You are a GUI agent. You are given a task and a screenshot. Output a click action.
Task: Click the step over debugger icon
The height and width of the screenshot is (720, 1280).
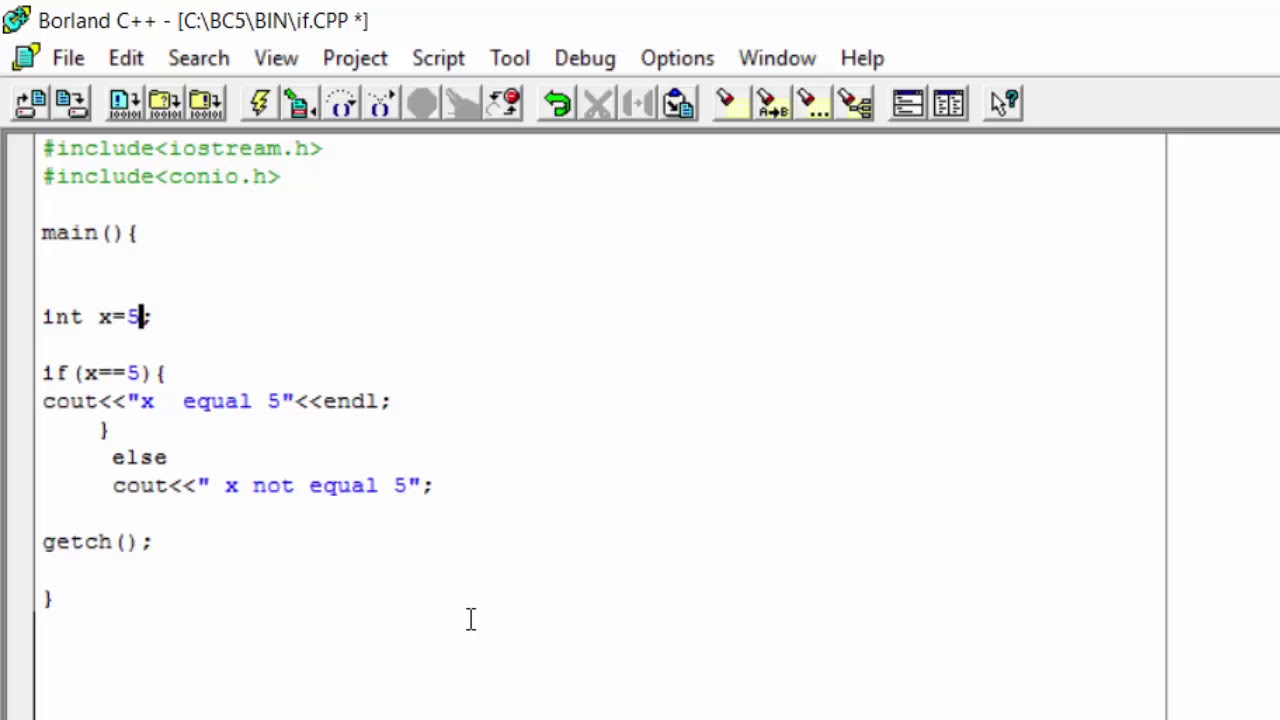coord(341,103)
